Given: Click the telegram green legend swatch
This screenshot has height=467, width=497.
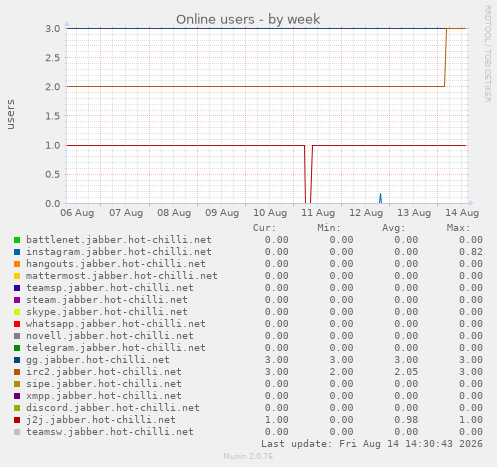Looking at the screenshot, I should 17,348.
